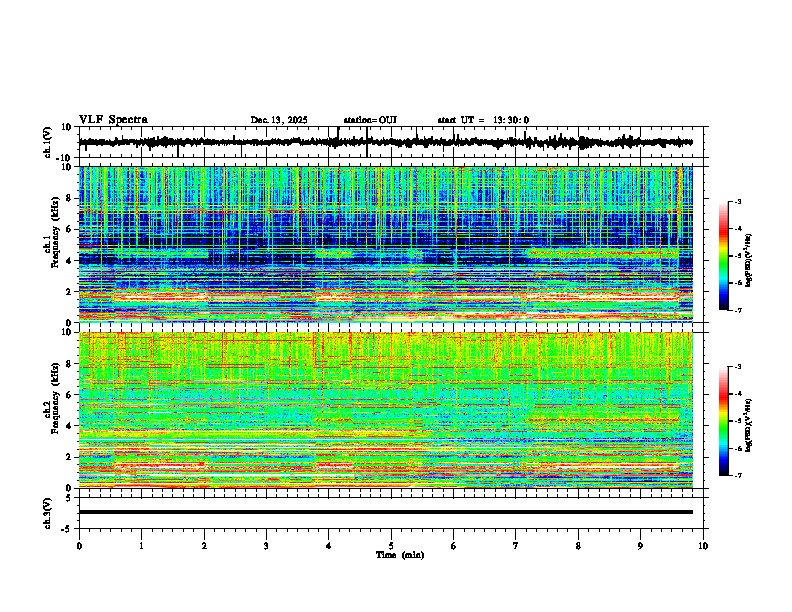Click the "ch.1(V)" axis label
792x612 pixels.
coord(48,142)
